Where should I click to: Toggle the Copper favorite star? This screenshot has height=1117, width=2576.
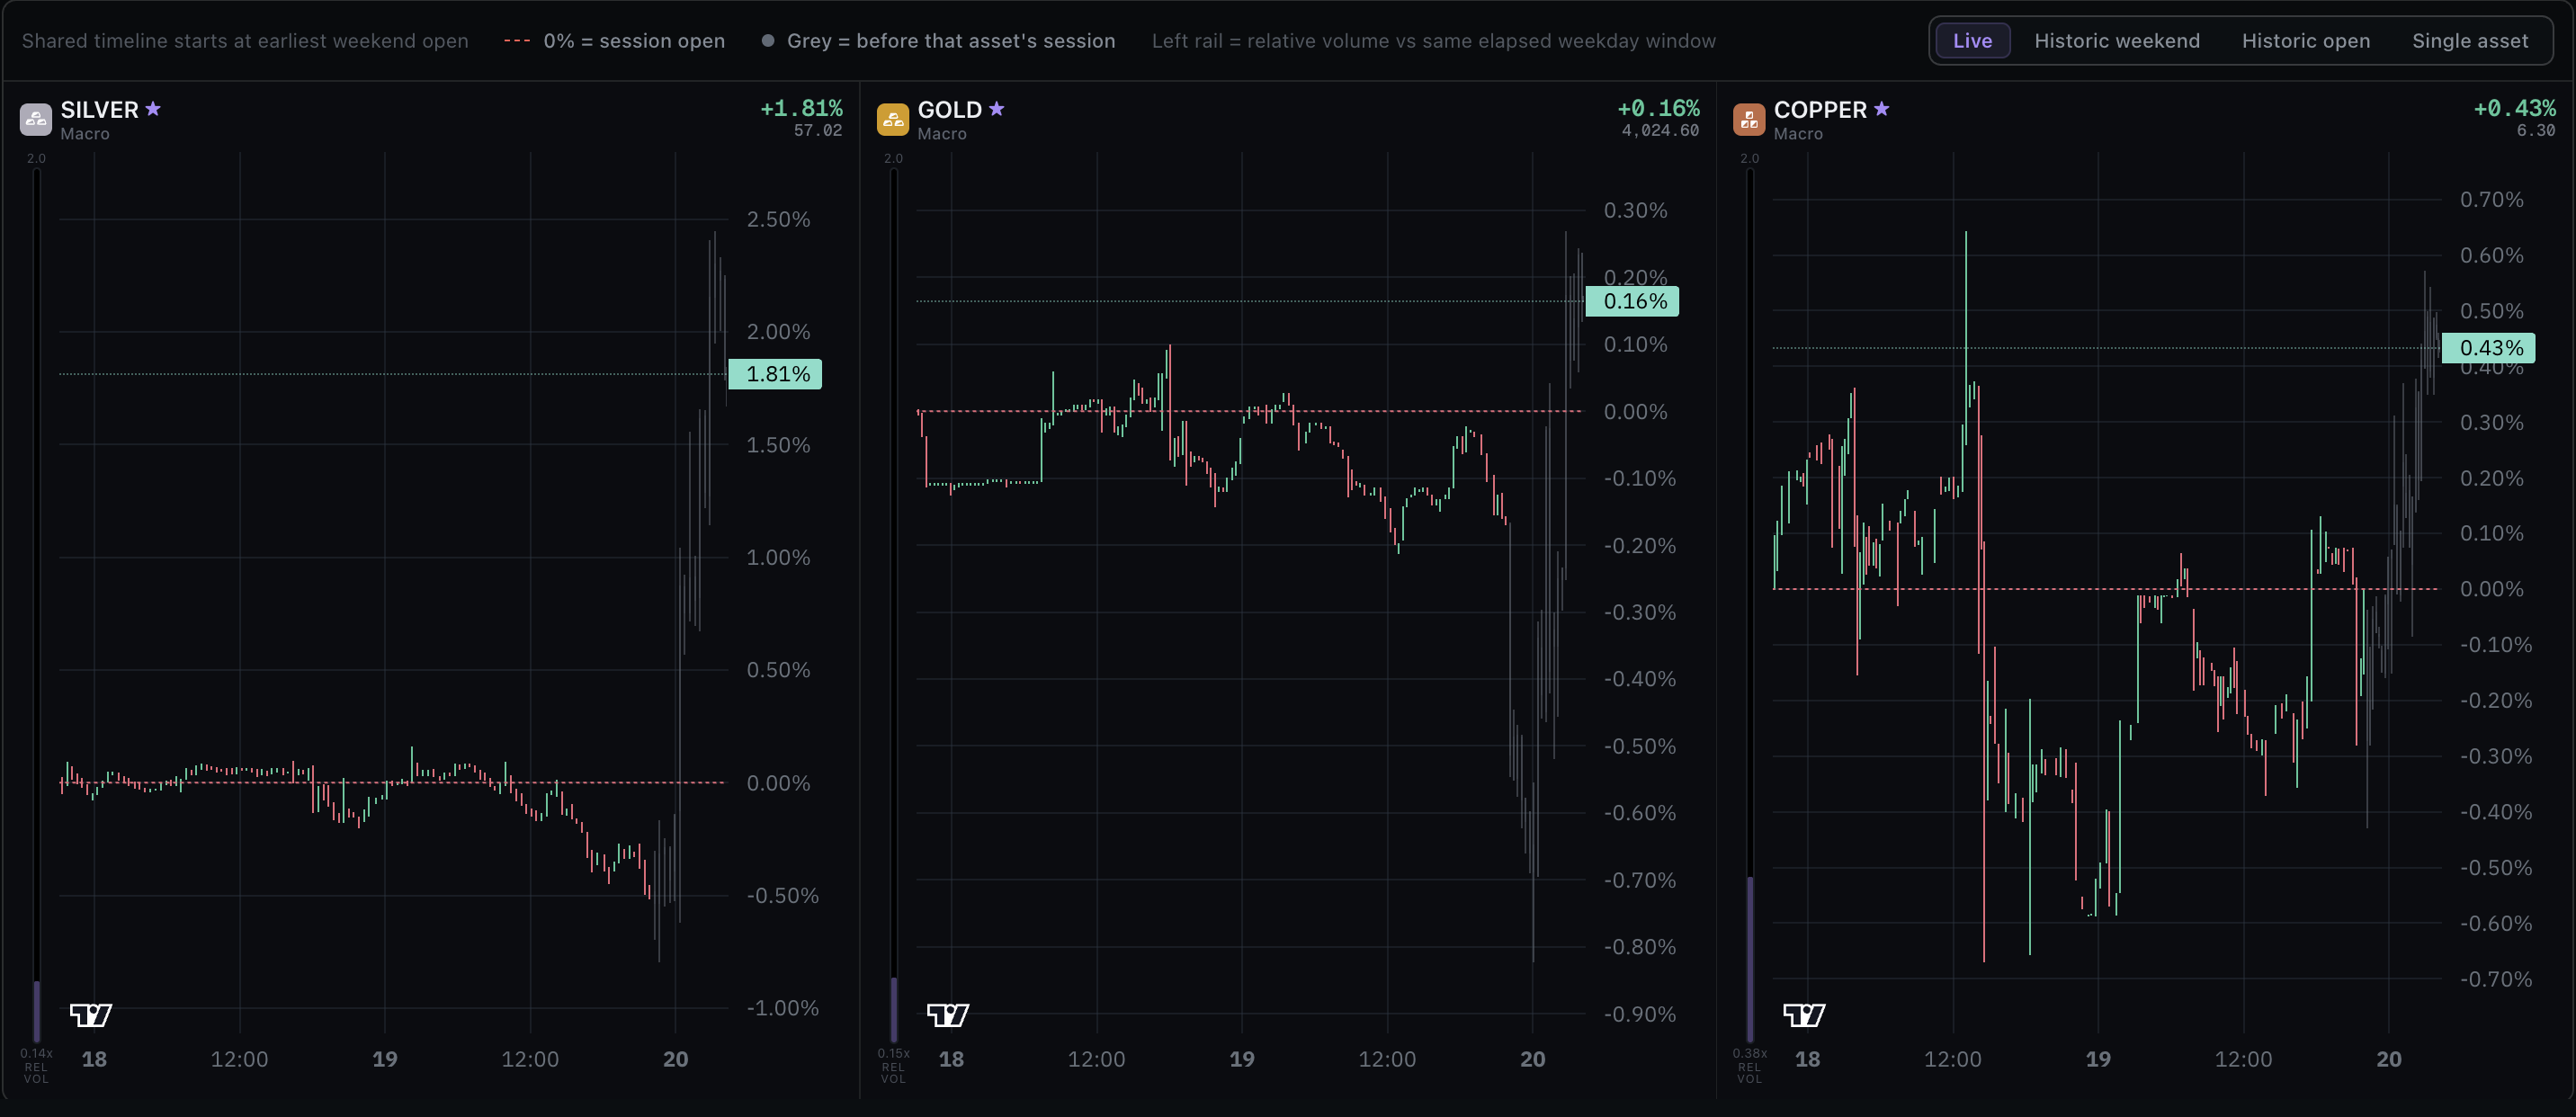(1882, 109)
